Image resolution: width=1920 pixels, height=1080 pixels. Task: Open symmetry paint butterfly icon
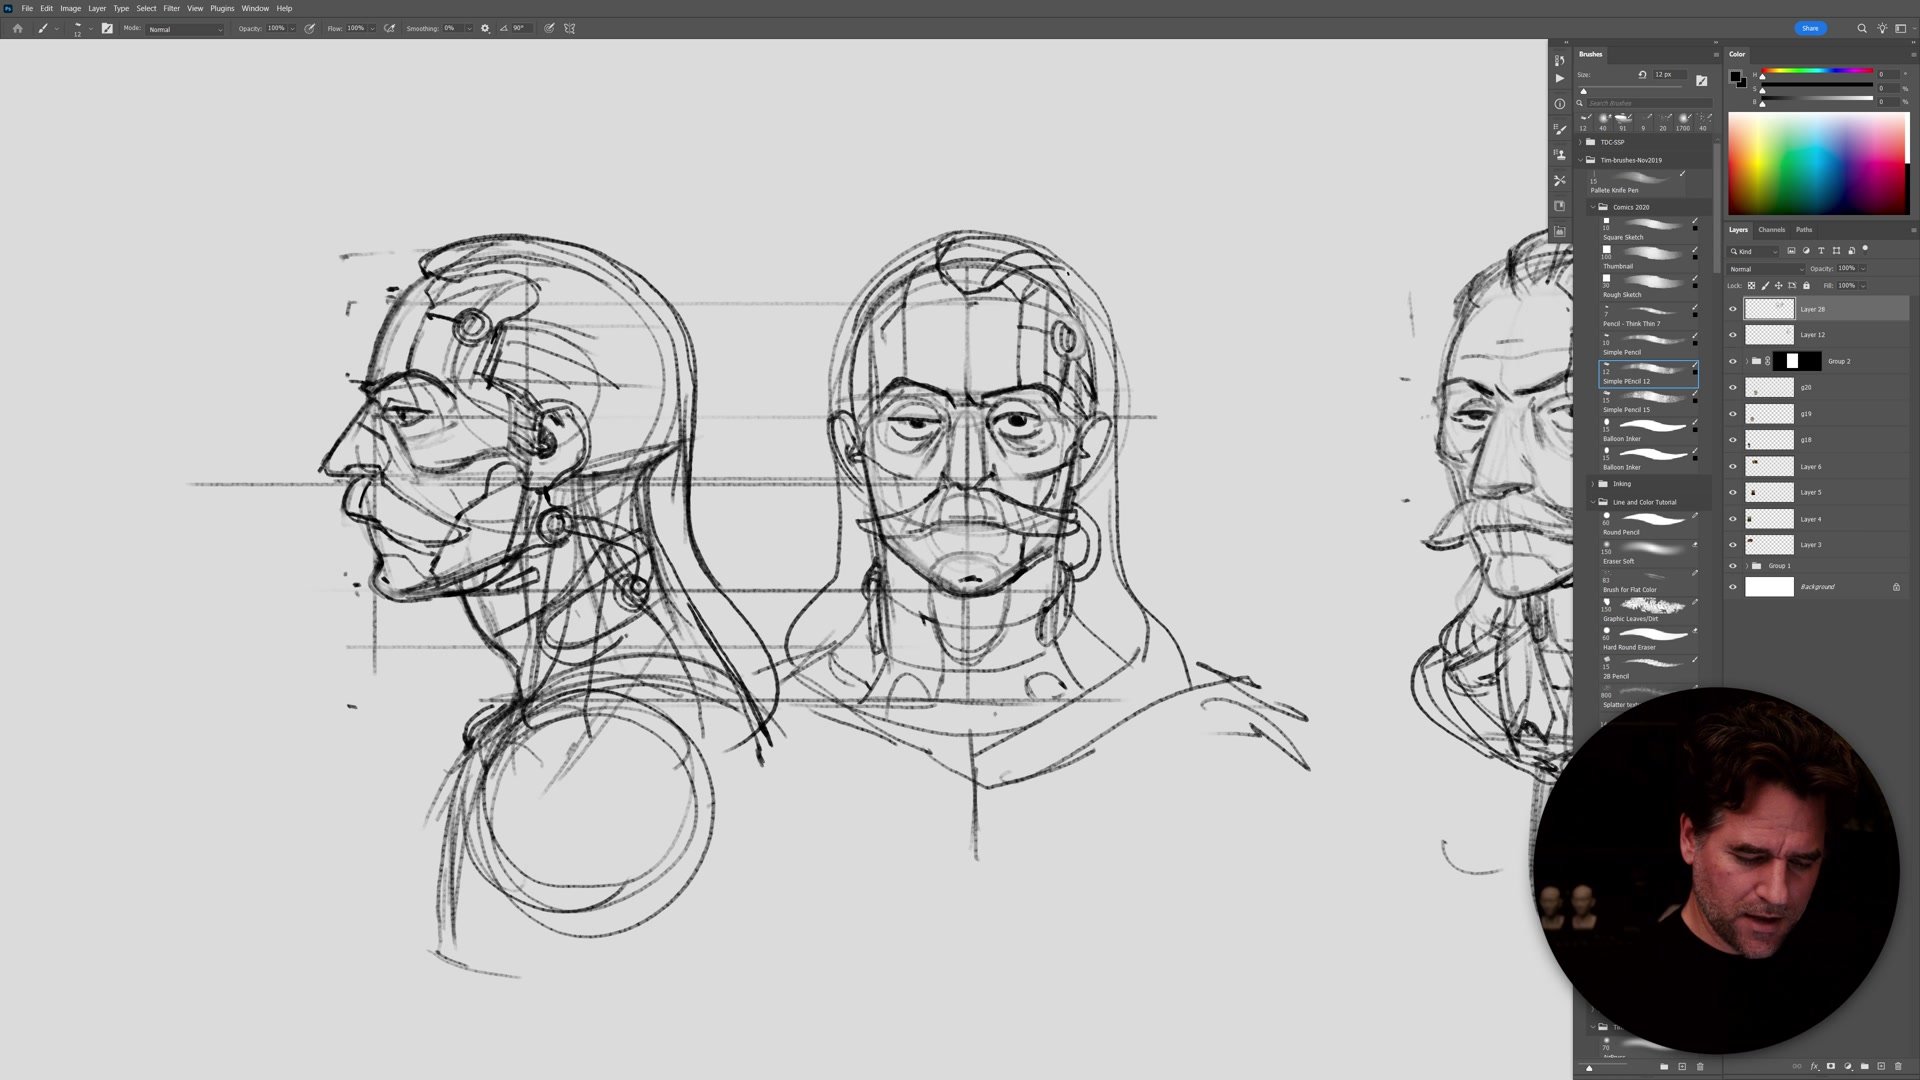(x=570, y=28)
